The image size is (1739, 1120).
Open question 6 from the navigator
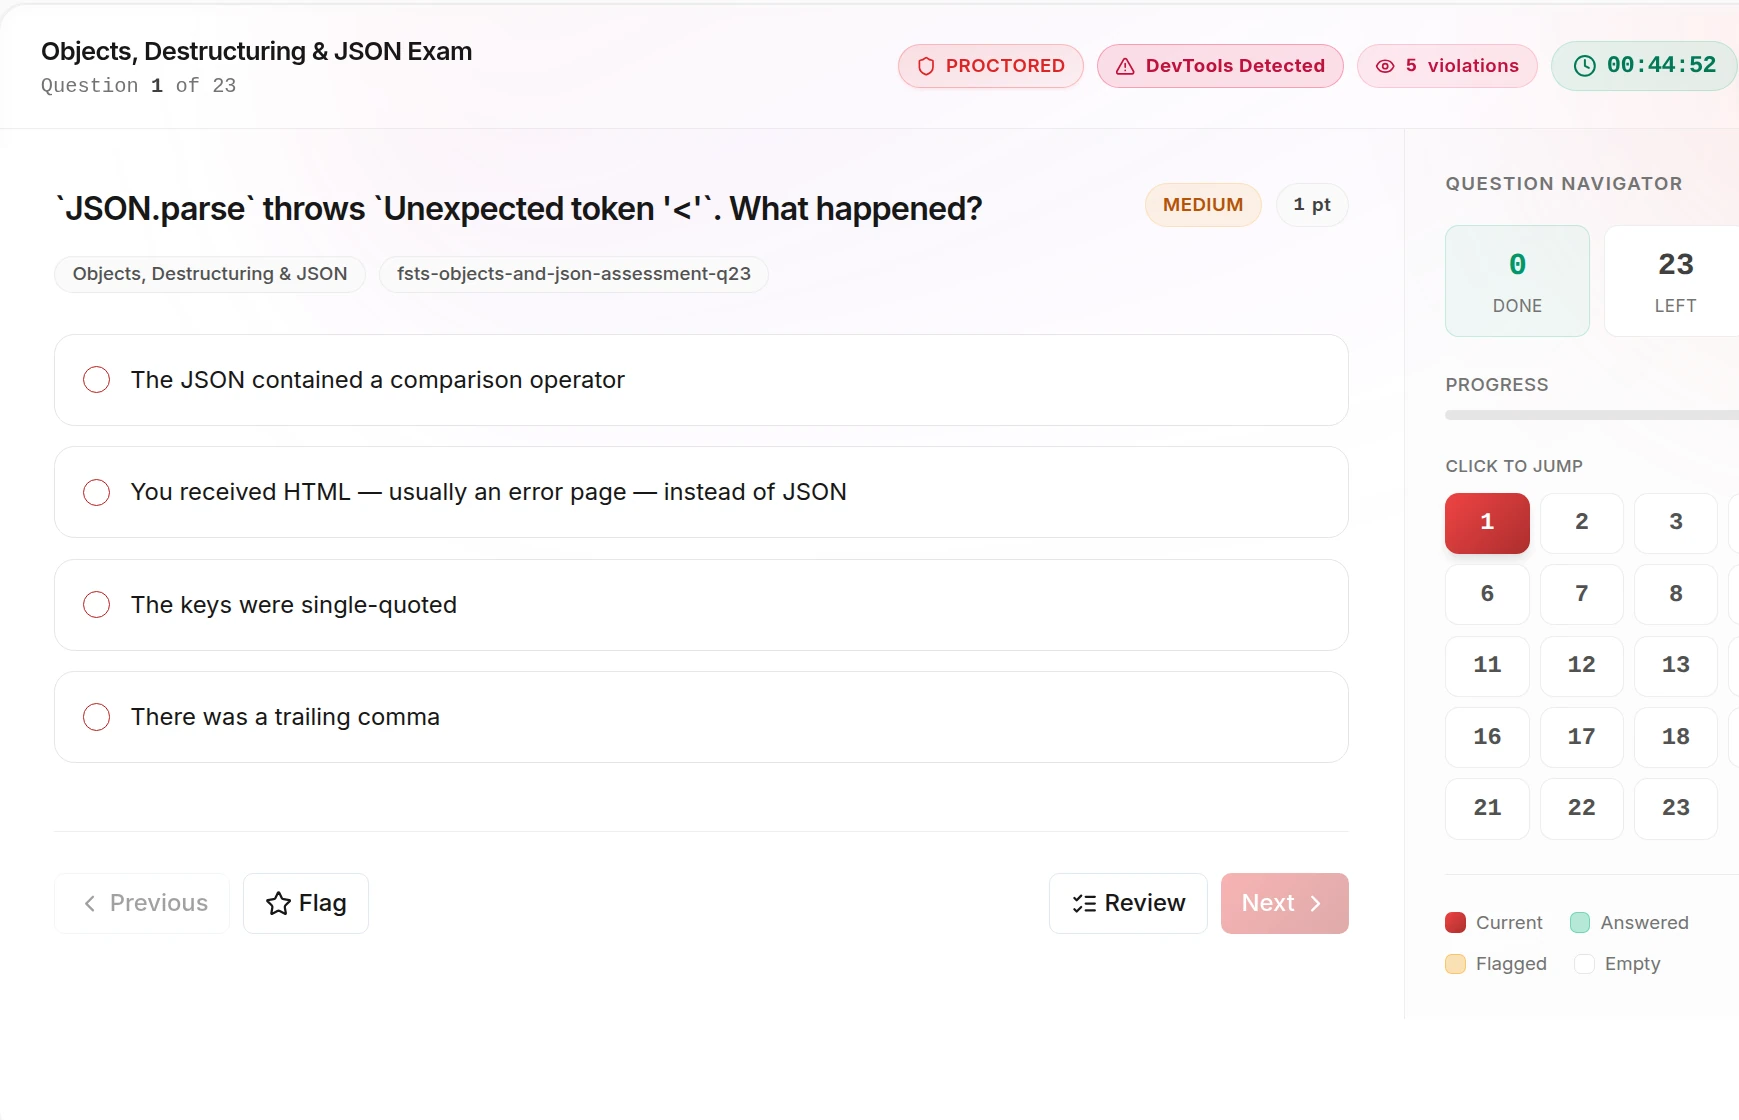pyautogui.click(x=1487, y=594)
